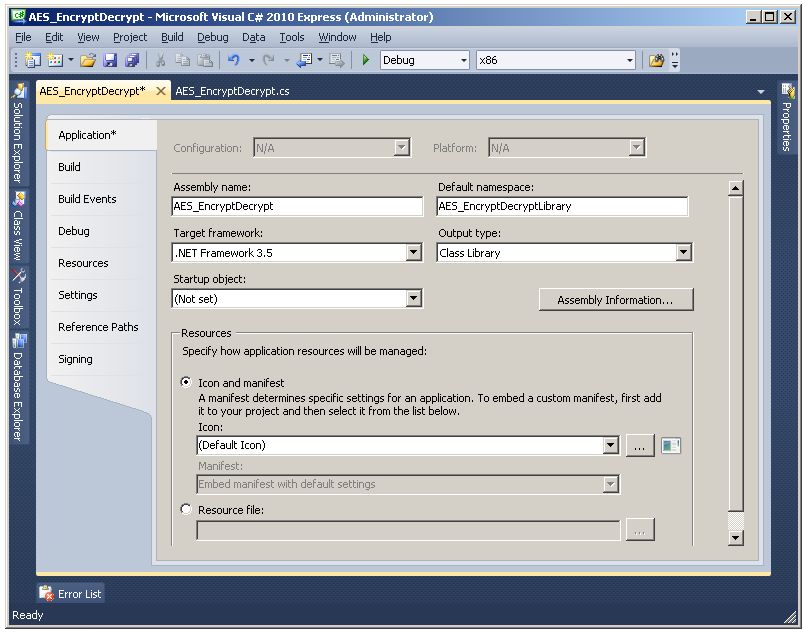Select the Resource file radio button
Screen dimensions: 803x632
tap(186, 509)
